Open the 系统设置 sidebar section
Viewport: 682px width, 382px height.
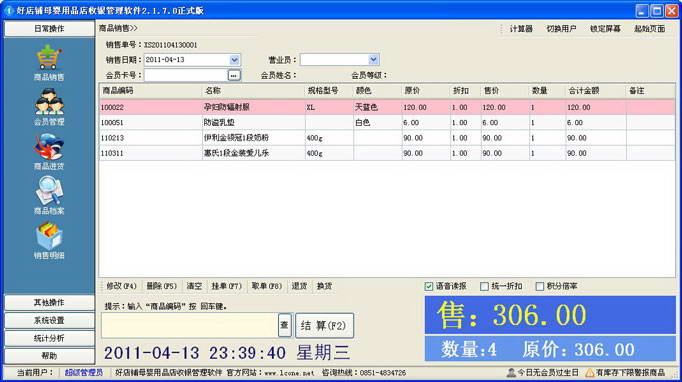tap(49, 320)
